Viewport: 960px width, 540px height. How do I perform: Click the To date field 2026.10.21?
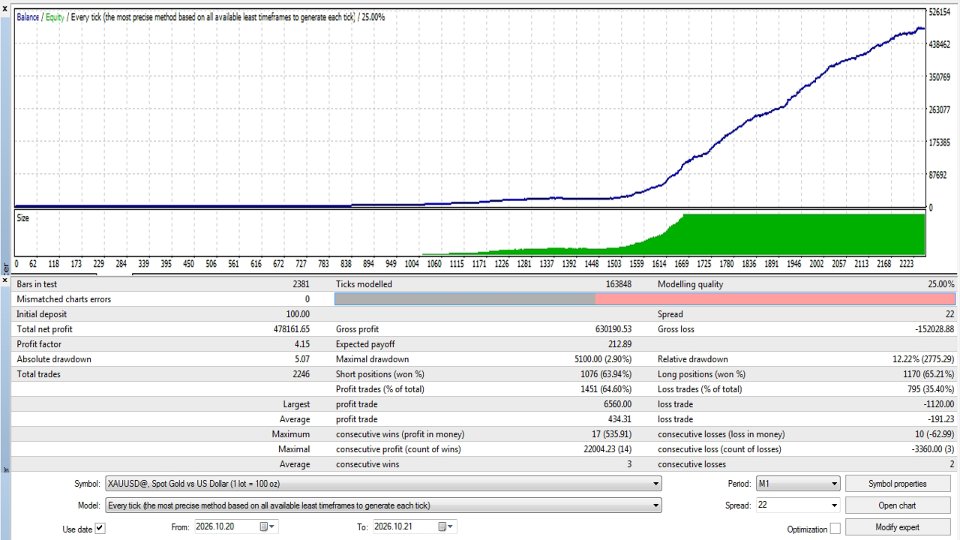[404, 527]
